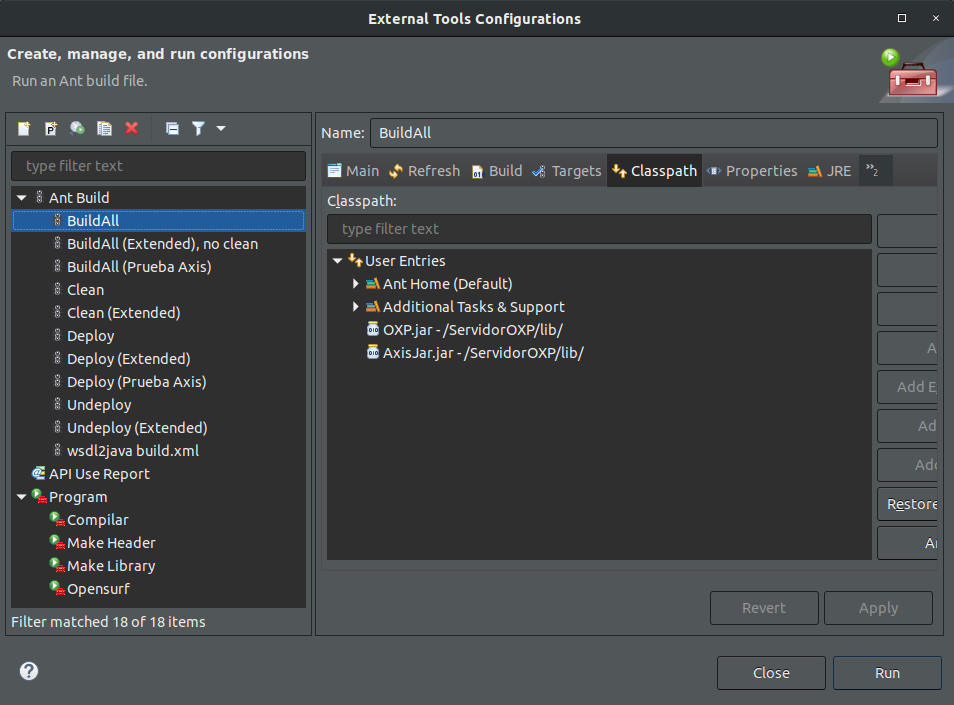Select OXP.jar classpath entry
The height and width of the screenshot is (705, 954).
tap(472, 330)
